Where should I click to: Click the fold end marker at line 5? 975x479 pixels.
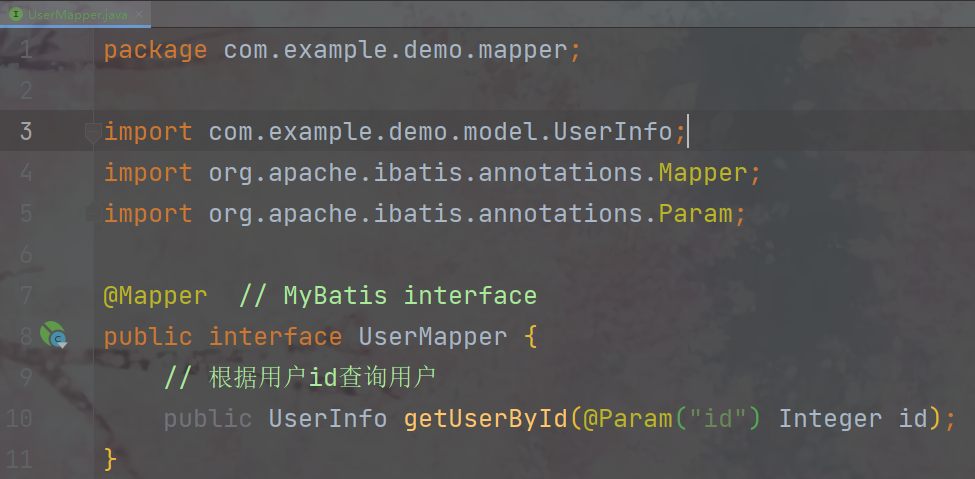pos(93,212)
